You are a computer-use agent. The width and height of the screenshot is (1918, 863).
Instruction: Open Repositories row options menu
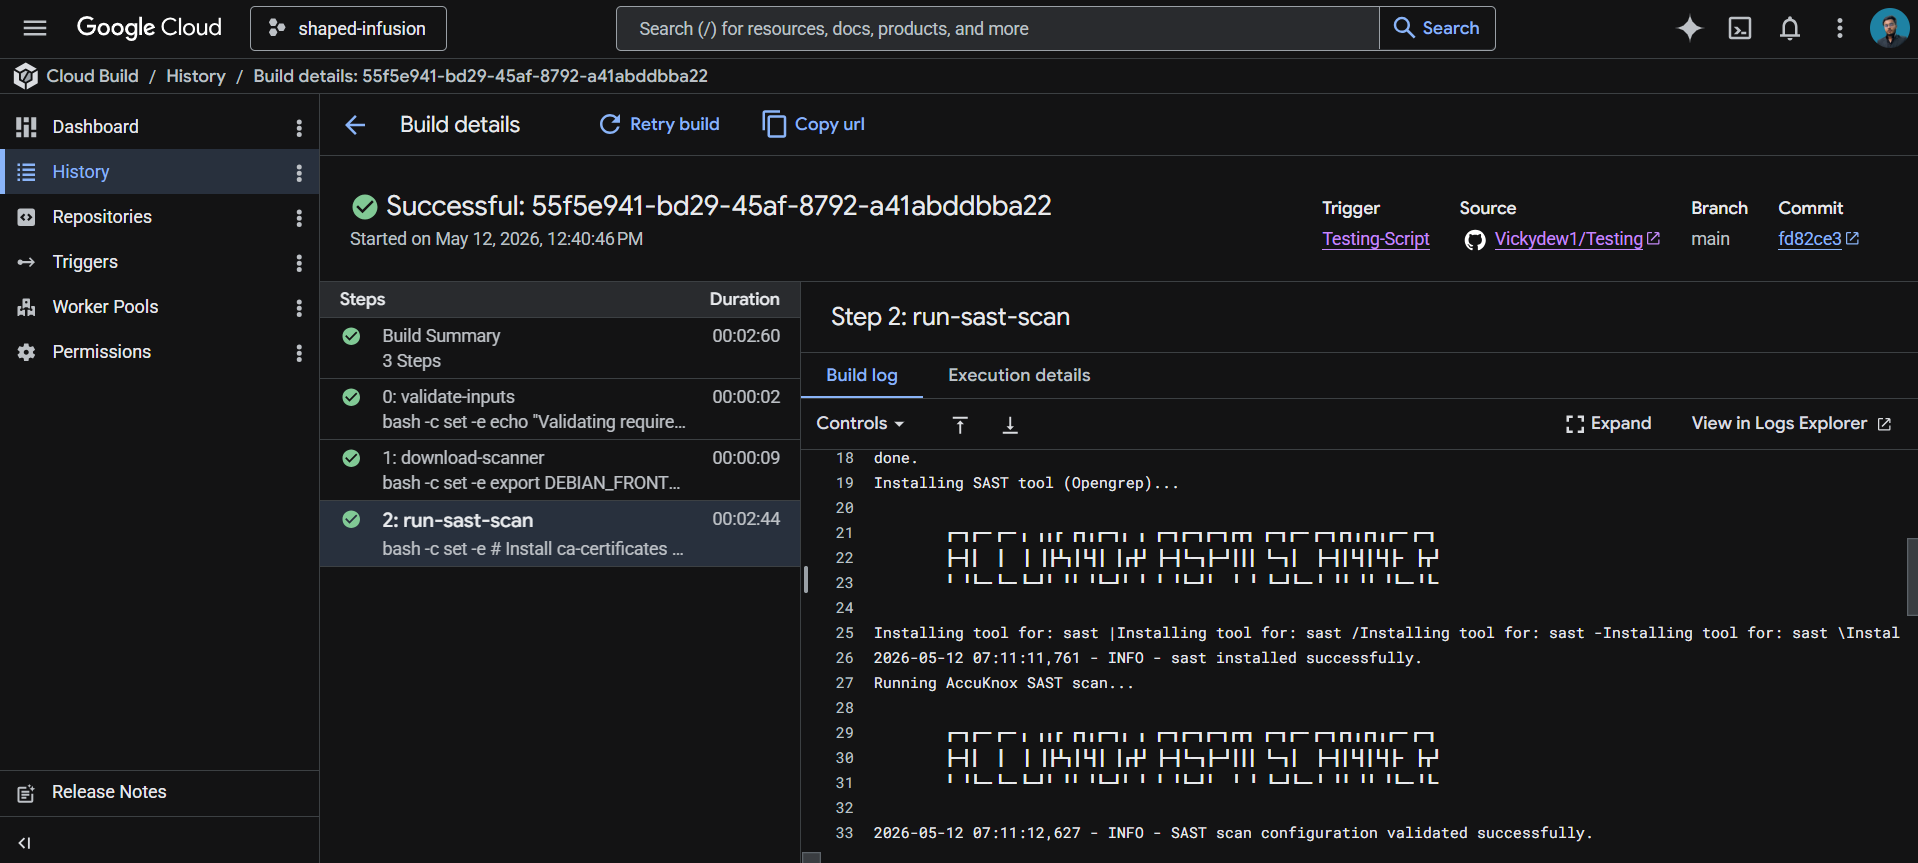point(299,217)
